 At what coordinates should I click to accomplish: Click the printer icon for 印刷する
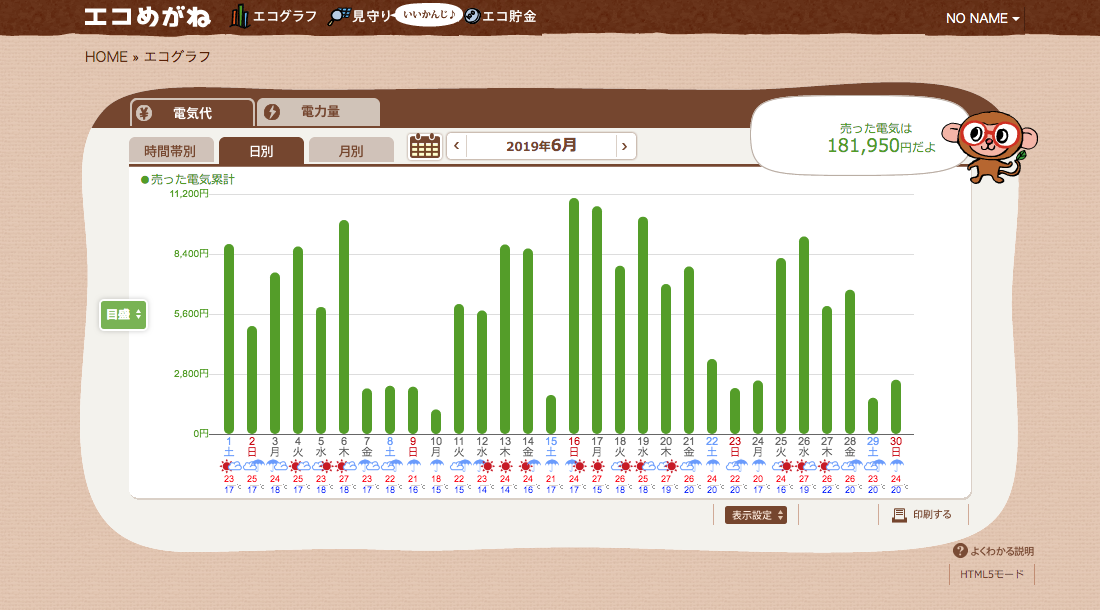point(898,515)
